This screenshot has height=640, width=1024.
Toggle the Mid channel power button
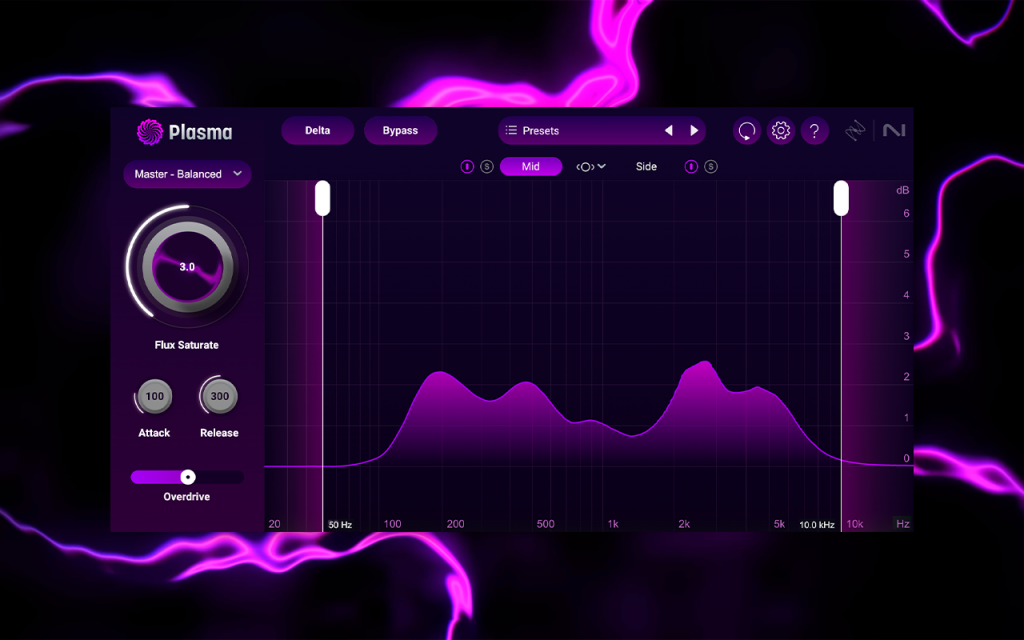pos(467,167)
